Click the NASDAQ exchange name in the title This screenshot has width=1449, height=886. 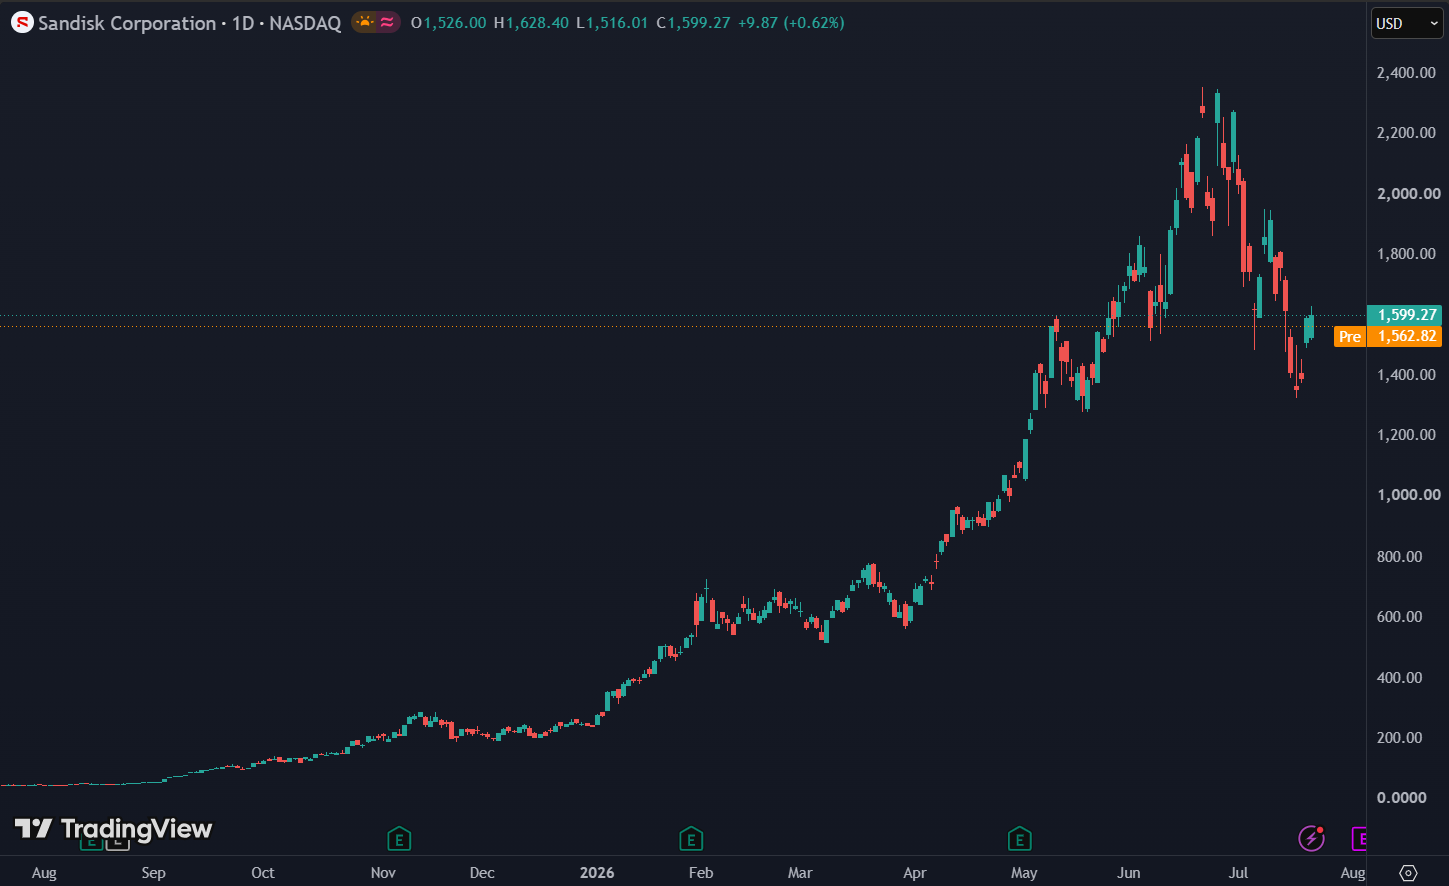coord(305,23)
